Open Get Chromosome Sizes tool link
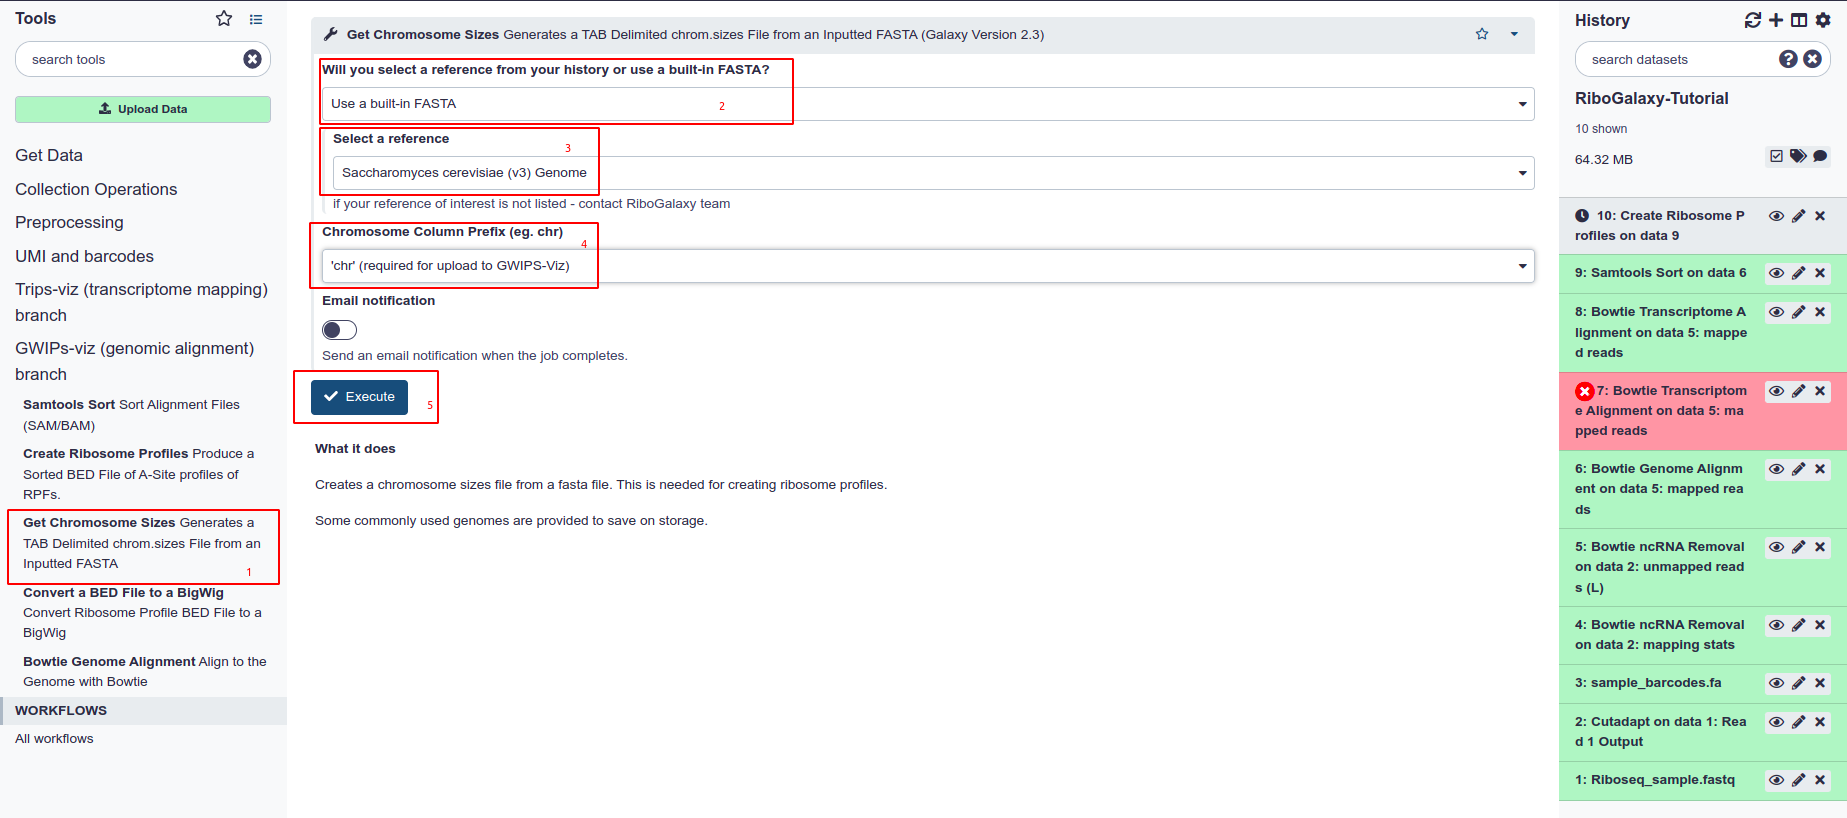This screenshot has height=818, width=1847. (x=142, y=543)
